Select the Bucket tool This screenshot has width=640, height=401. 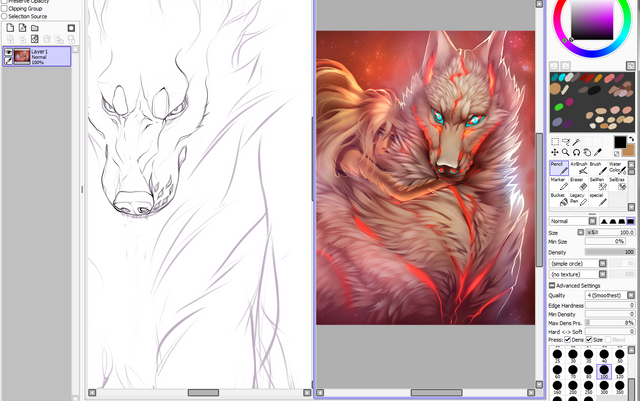click(559, 199)
